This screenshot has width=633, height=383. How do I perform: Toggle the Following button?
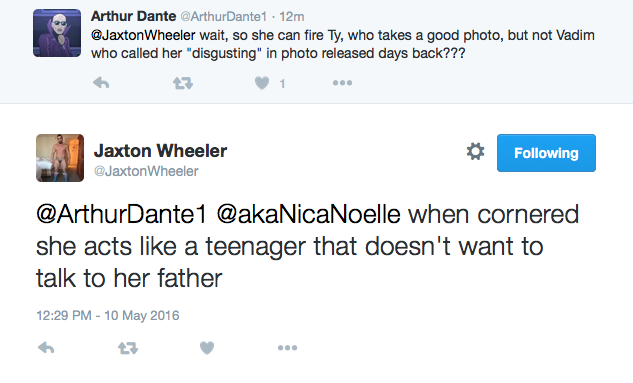click(546, 153)
